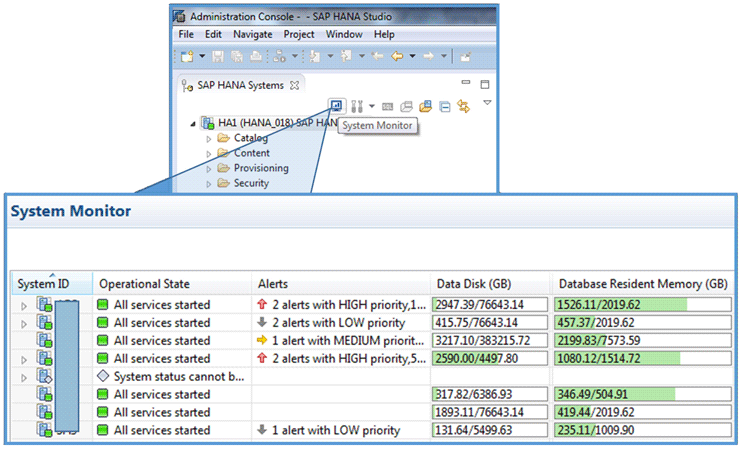Viewport: 750px width, 469px height.
Task: Collapse the HA1 (HANA_018) system node
Action: click(192, 123)
